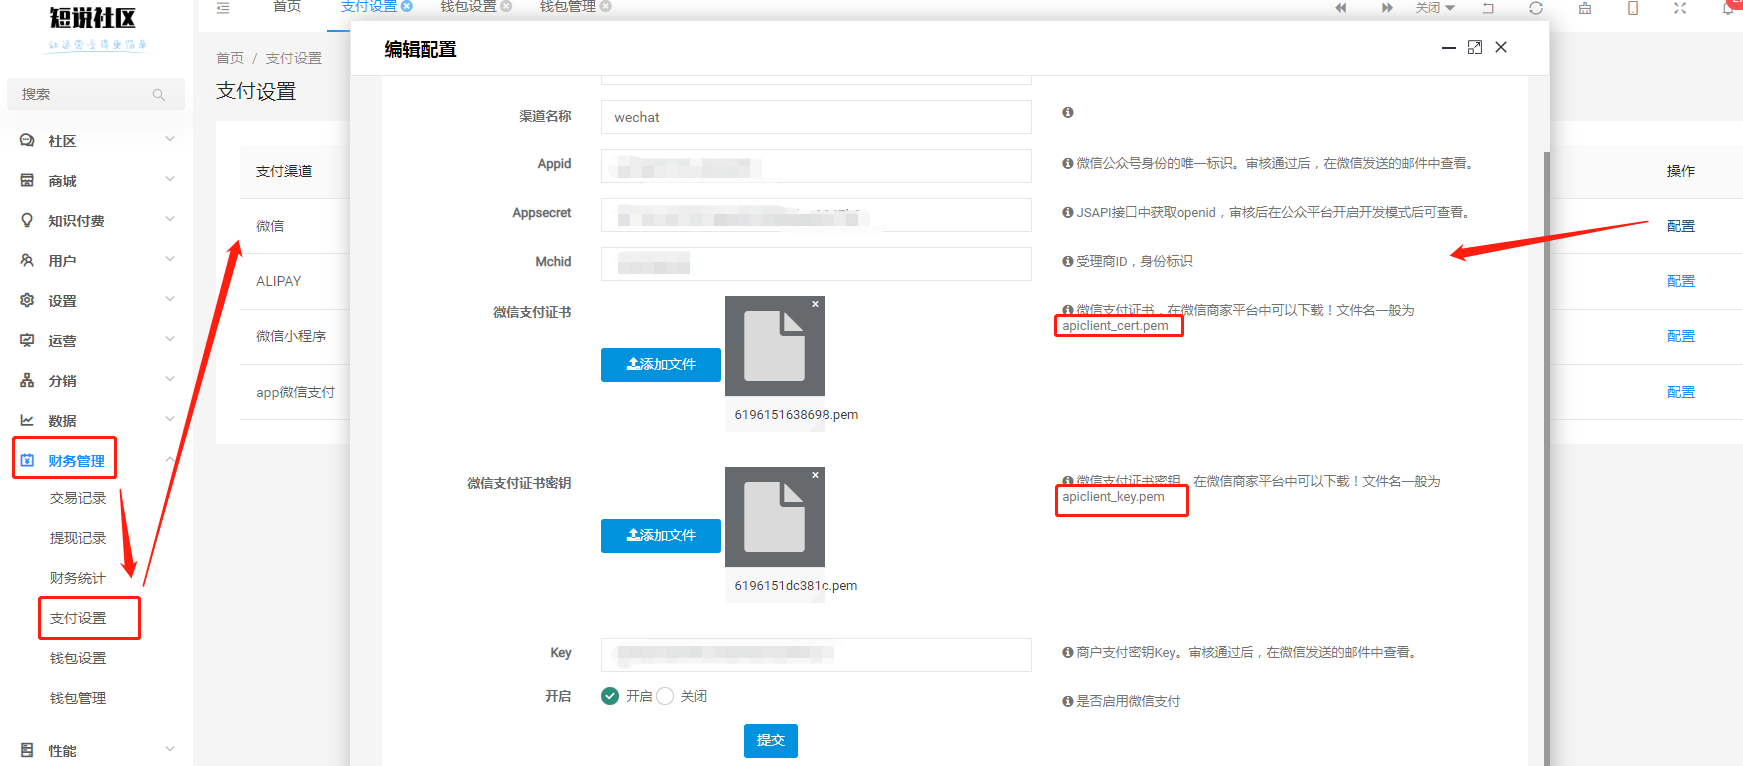Image resolution: width=1743 pixels, height=766 pixels.
Task: Click the 6196151638698.pem file thumbnail
Action: 775,346
